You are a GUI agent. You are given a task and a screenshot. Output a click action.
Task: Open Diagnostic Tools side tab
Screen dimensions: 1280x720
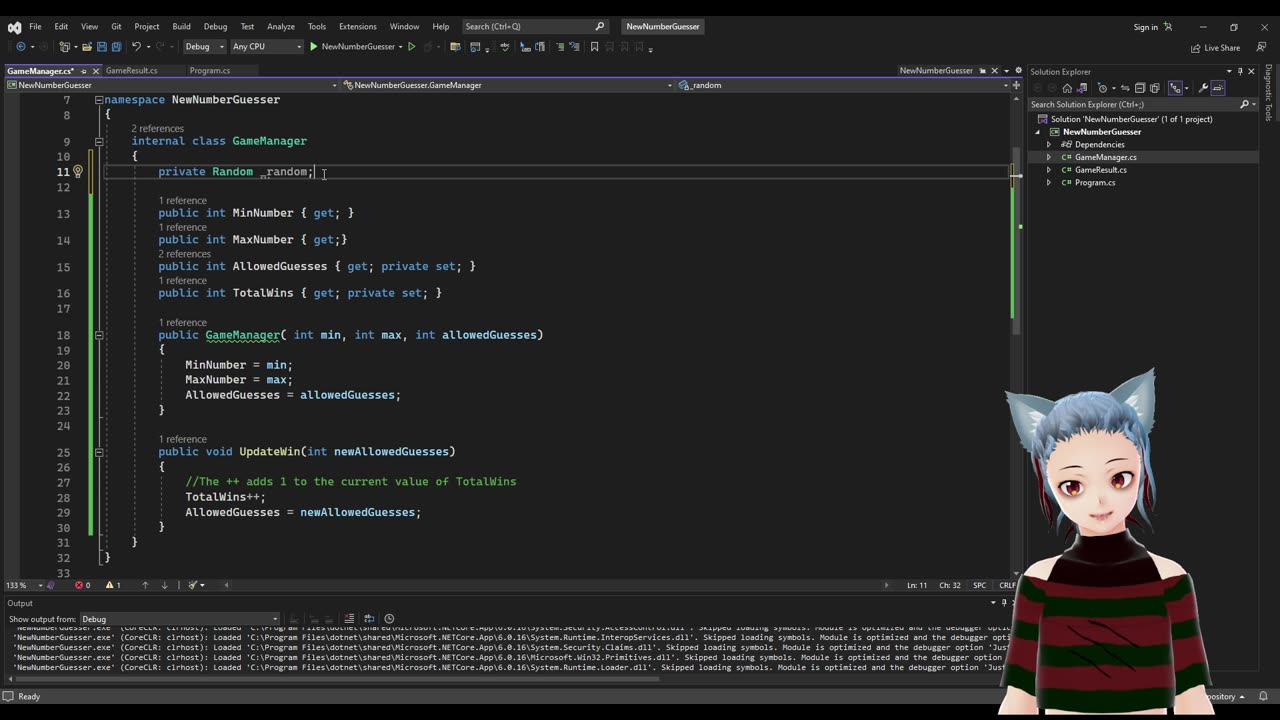[x=1268, y=94]
